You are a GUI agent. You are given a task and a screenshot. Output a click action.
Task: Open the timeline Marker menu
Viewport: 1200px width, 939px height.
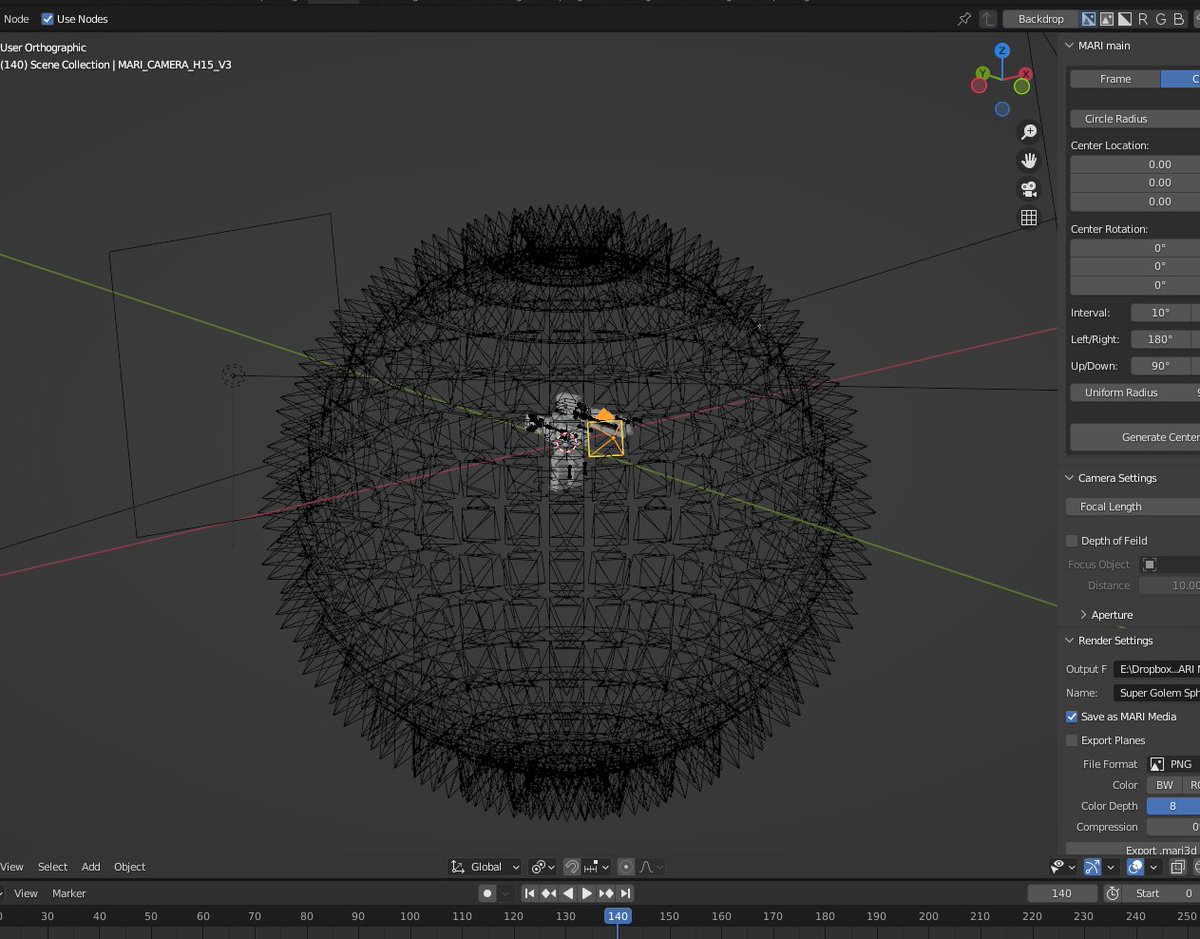[x=69, y=893]
